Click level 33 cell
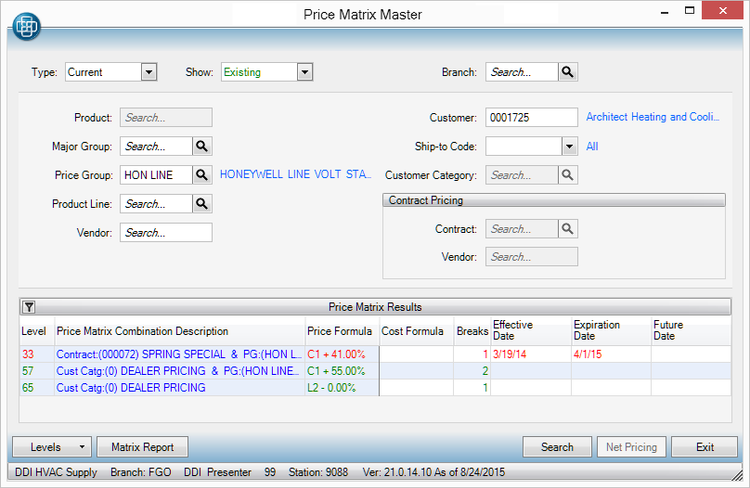Screen dimensions: 750x488 pos(37,355)
